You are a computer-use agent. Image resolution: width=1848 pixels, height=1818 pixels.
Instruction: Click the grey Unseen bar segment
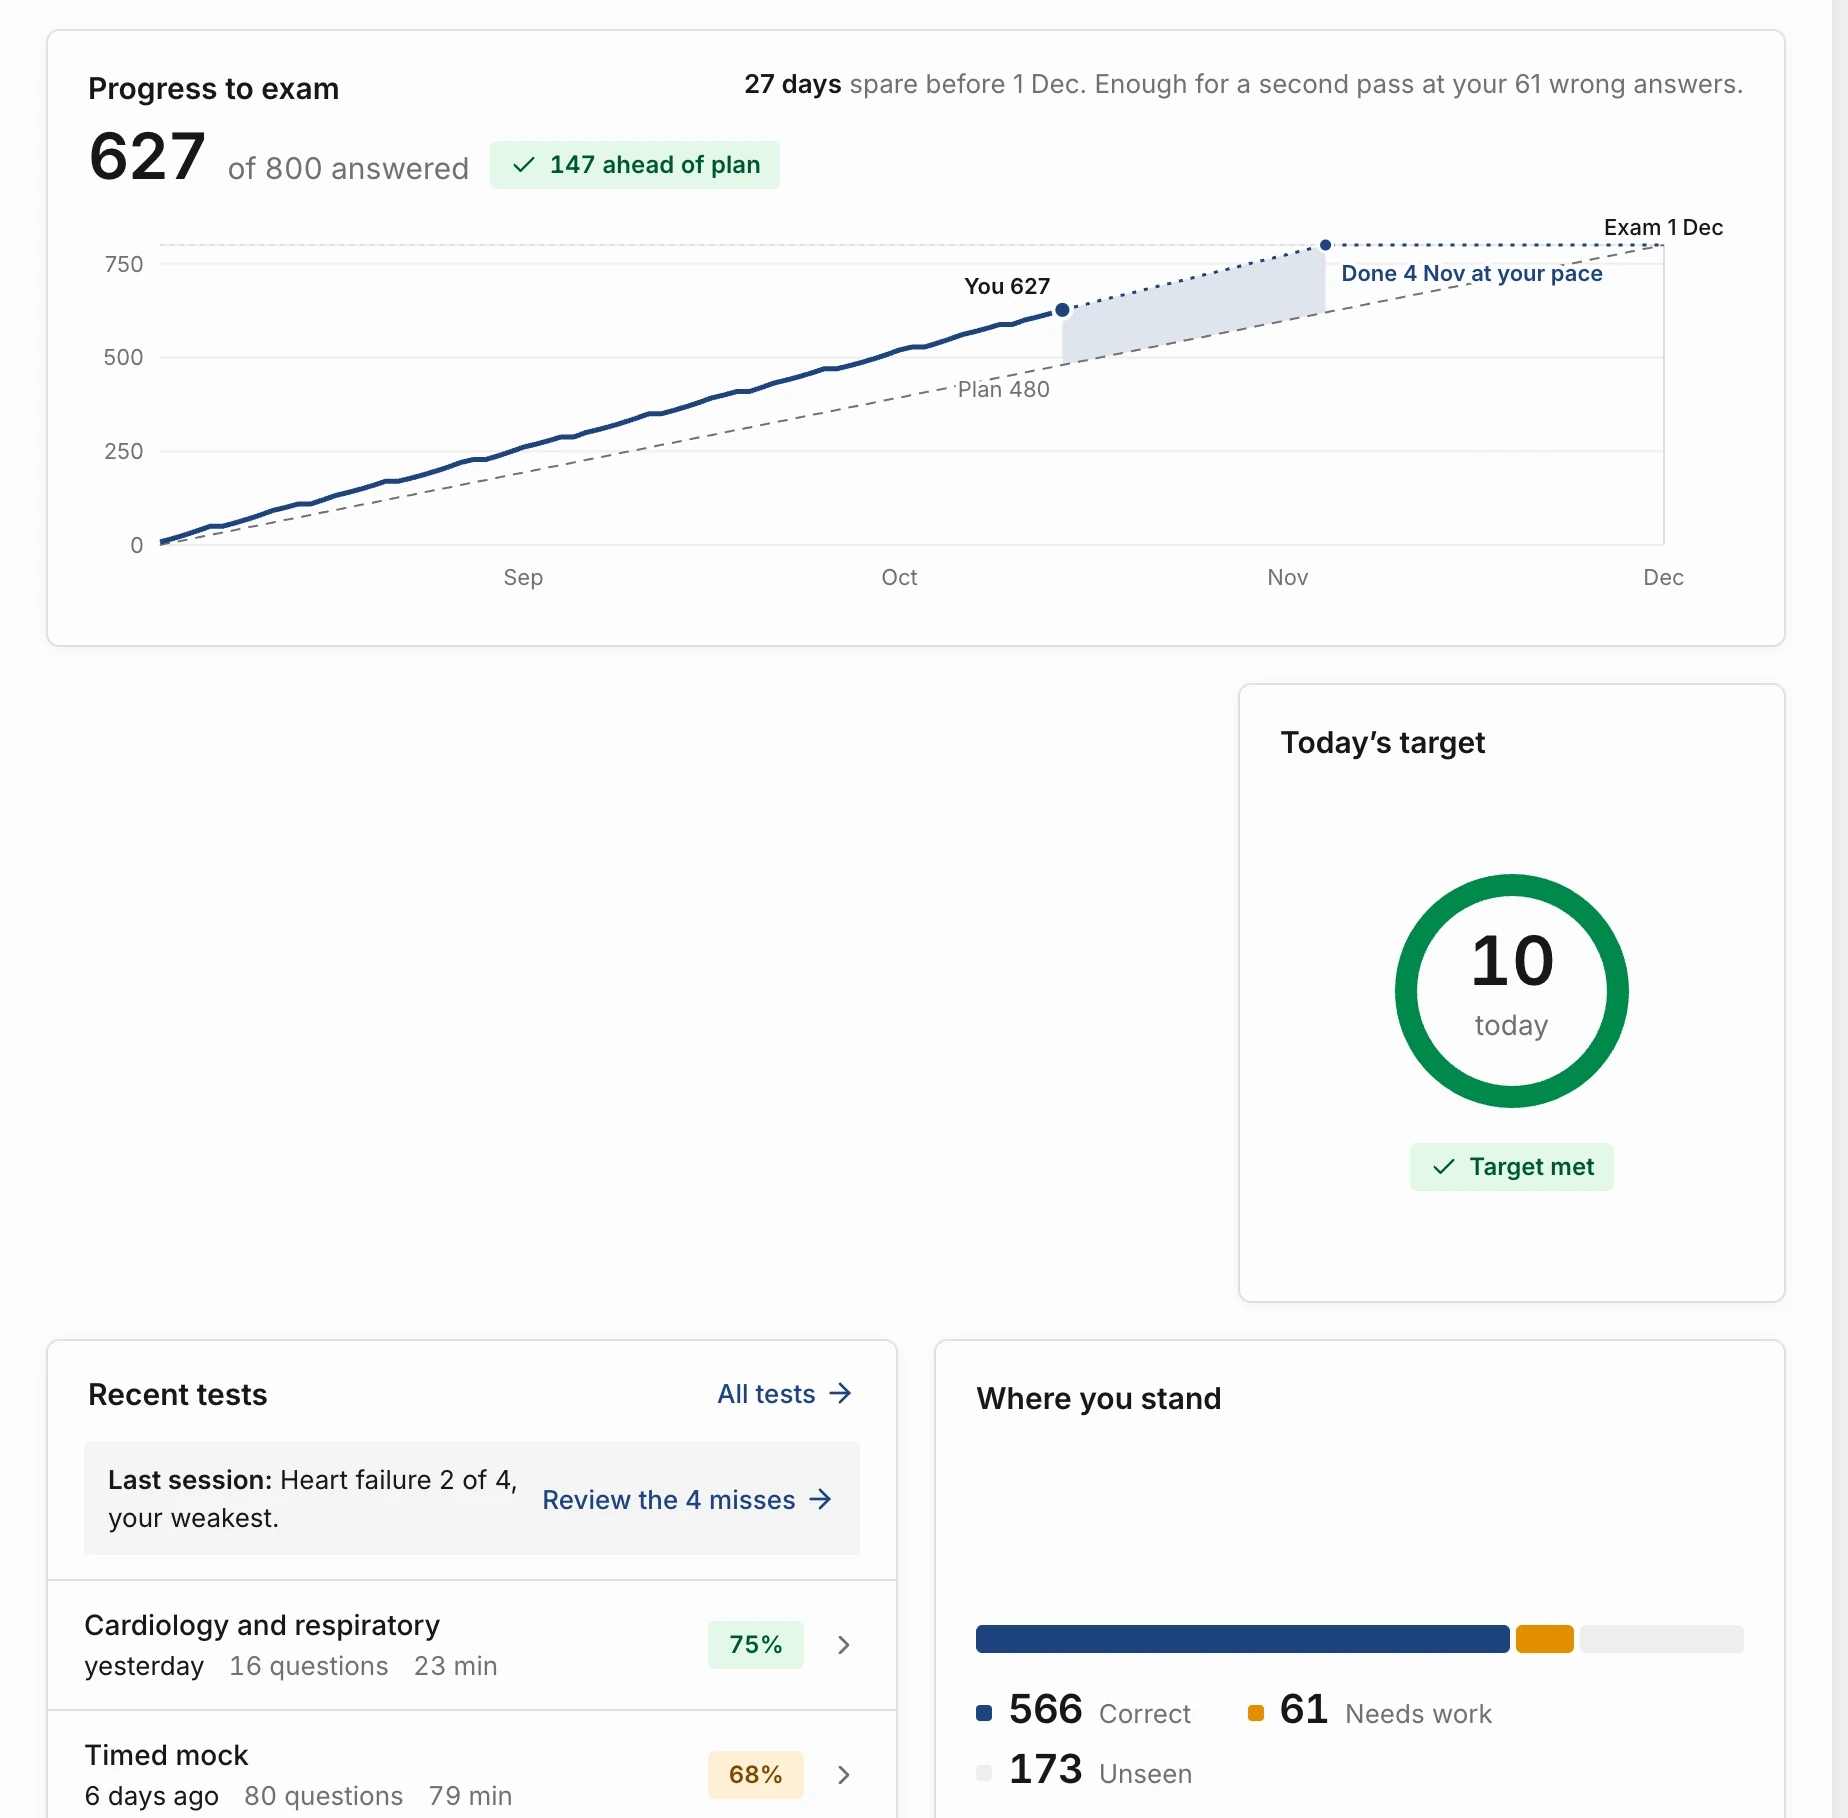[1662, 1639]
